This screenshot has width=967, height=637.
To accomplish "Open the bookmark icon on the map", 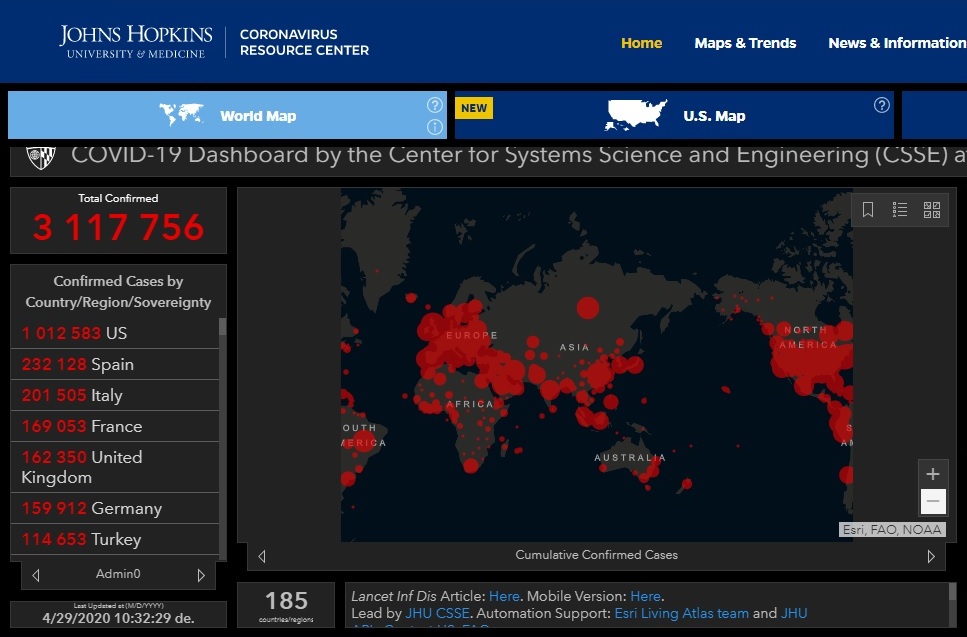I will [x=868, y=210].
